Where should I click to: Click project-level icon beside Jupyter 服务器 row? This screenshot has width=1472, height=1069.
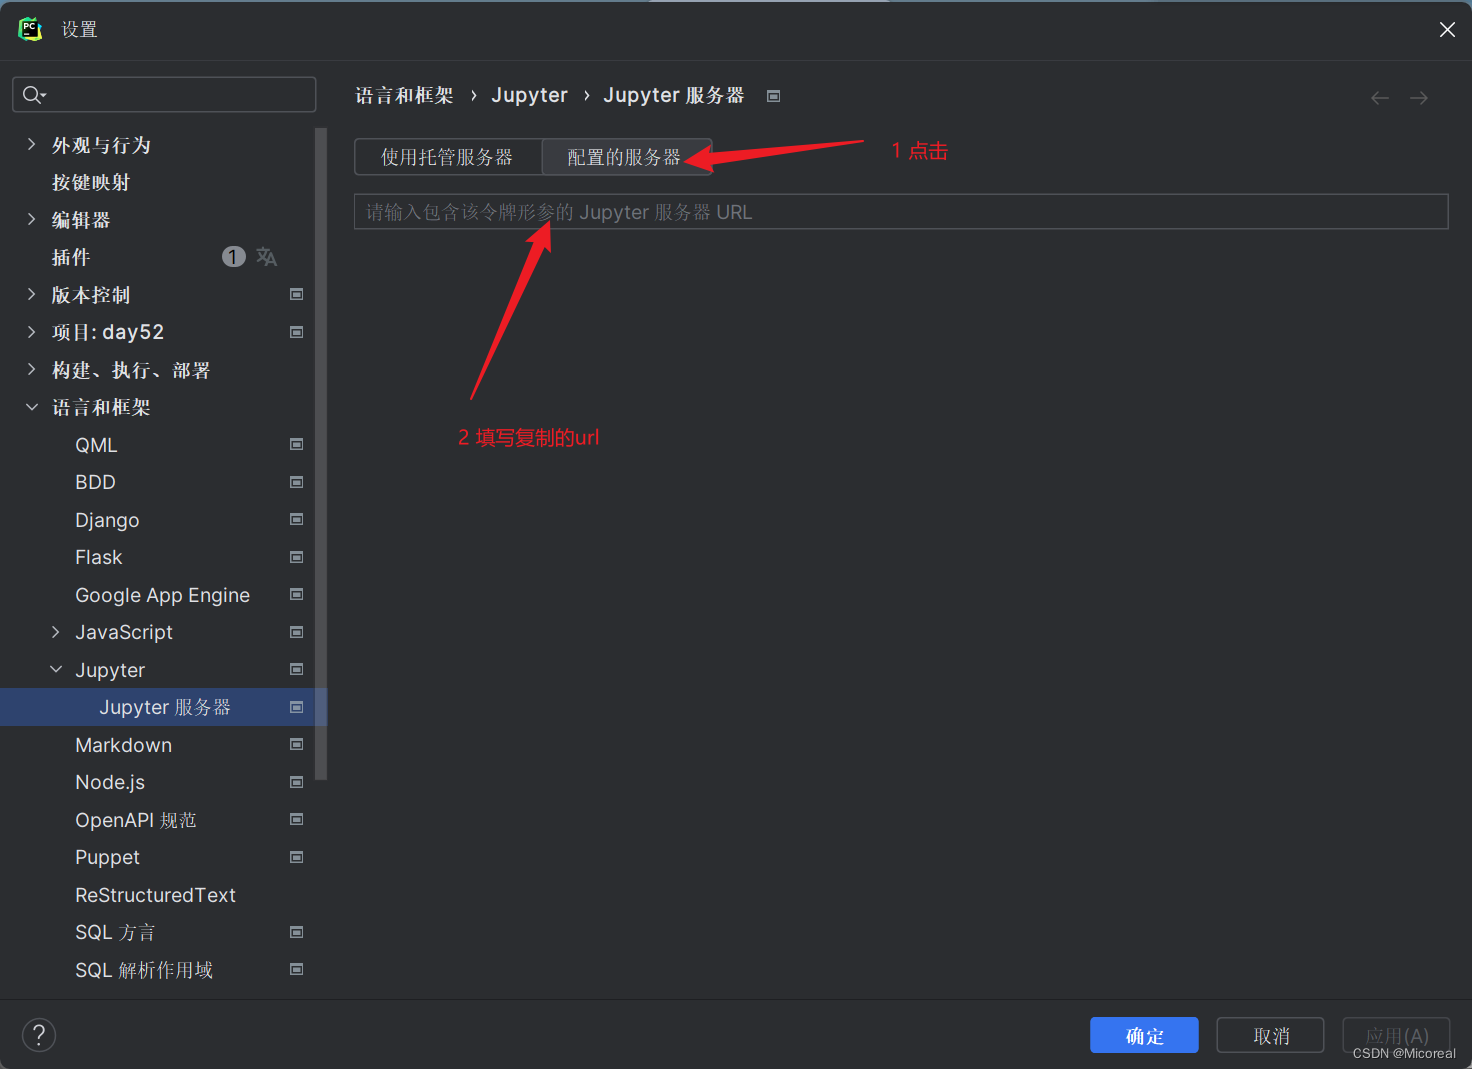(296, 707)
